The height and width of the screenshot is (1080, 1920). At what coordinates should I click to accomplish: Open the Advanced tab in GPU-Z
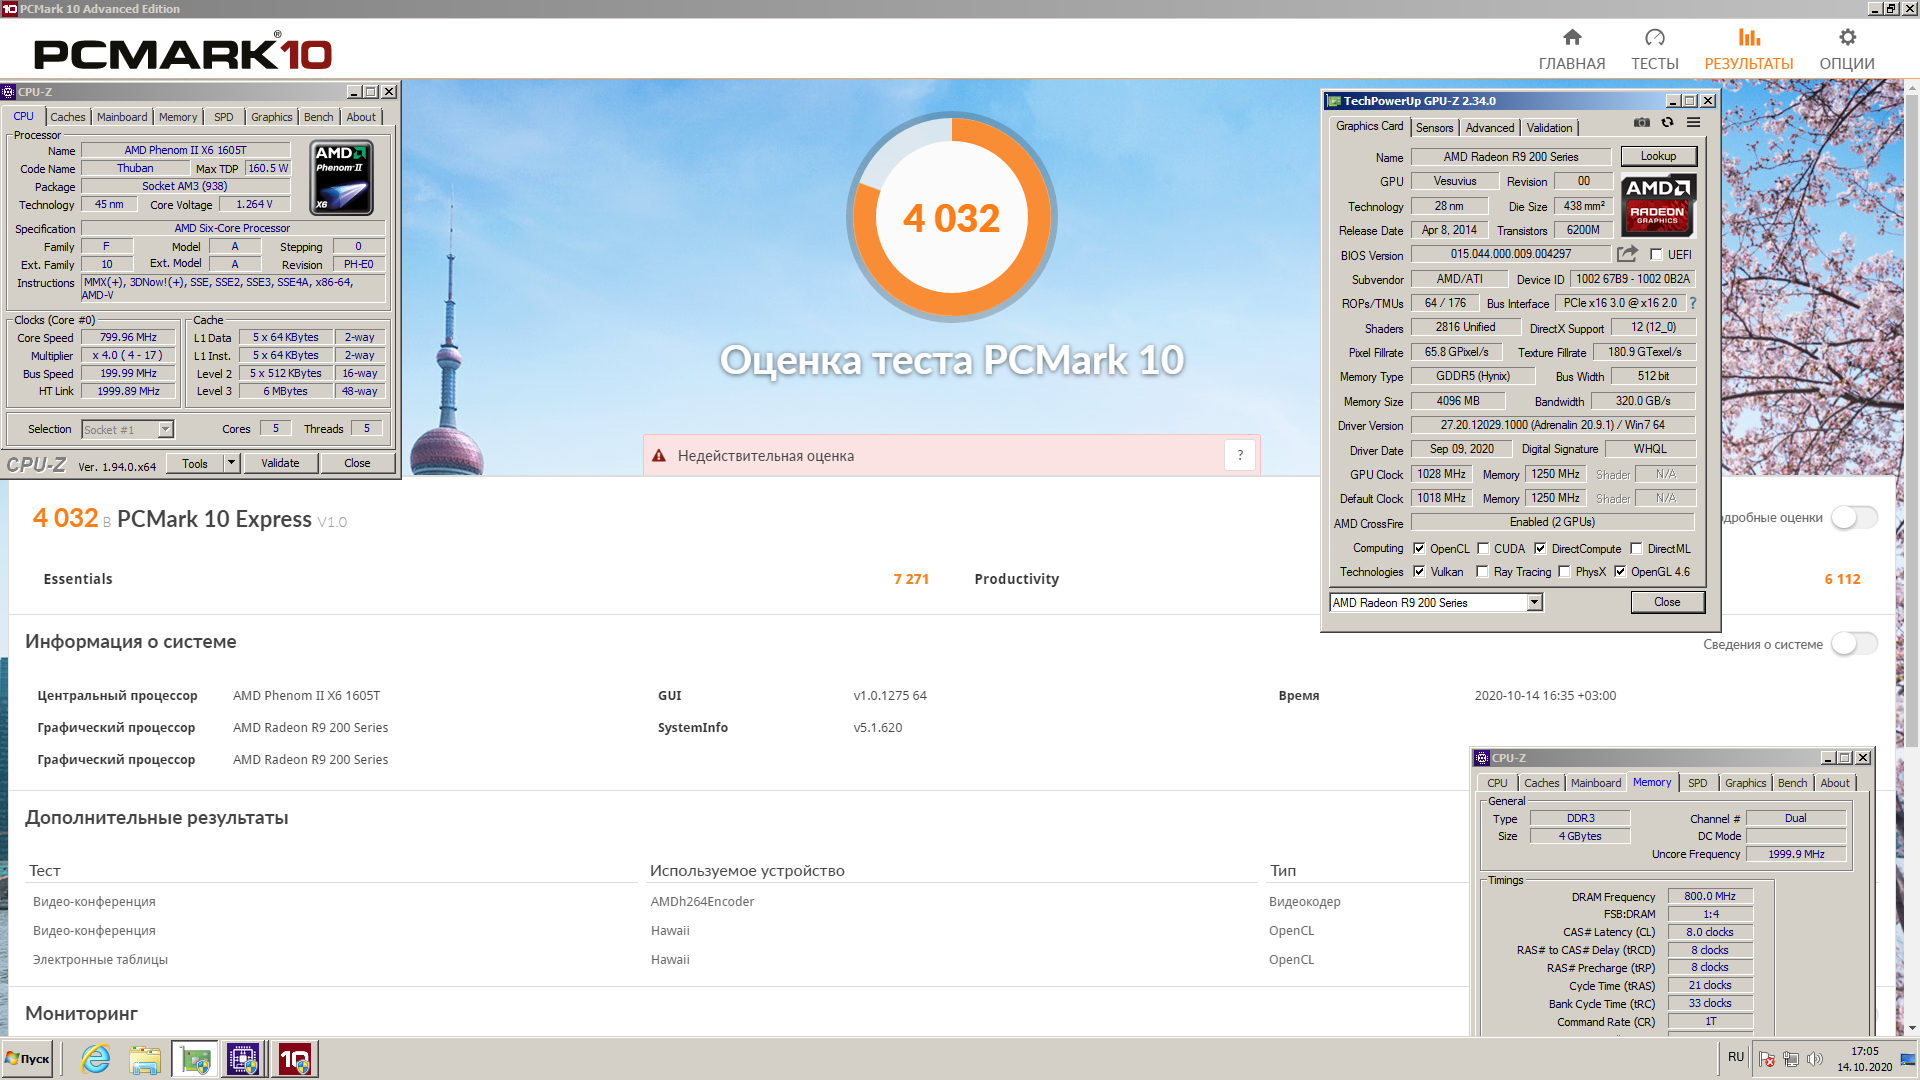coord(1489,128)
